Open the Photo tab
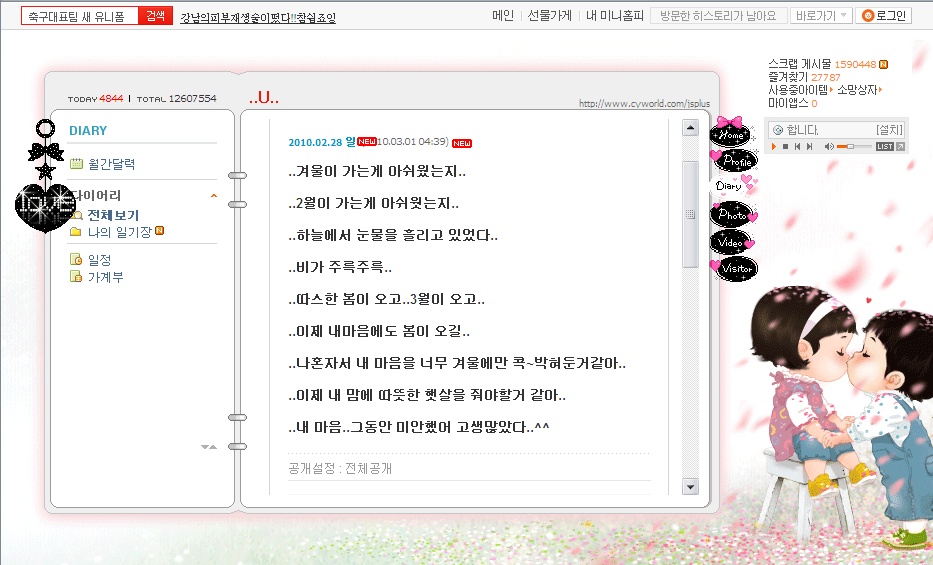Screen dimensions: 933x565 tap(734, 214)
